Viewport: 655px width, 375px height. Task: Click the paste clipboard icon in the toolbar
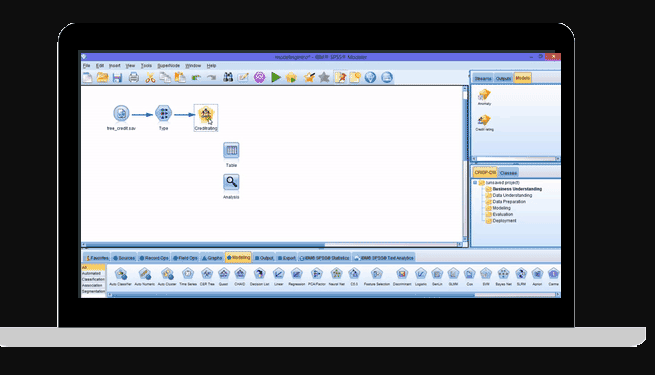(x=180, y=77)
